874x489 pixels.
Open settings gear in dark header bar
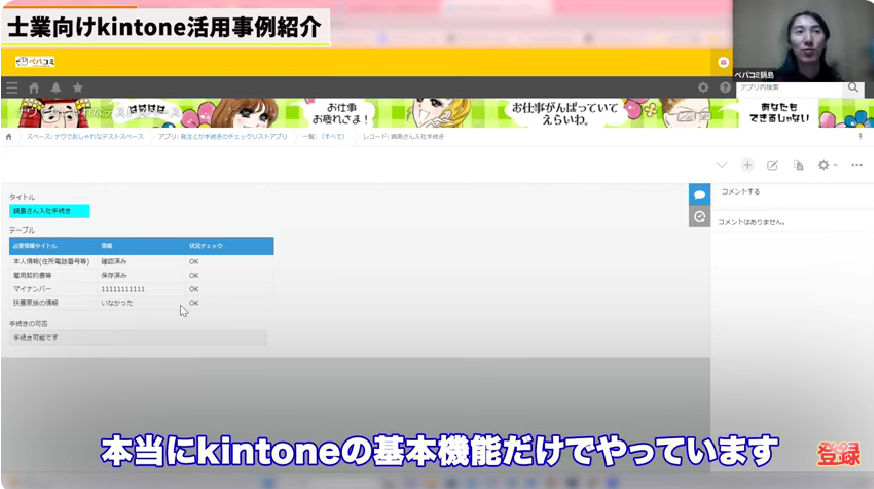[x=703, y=88]
